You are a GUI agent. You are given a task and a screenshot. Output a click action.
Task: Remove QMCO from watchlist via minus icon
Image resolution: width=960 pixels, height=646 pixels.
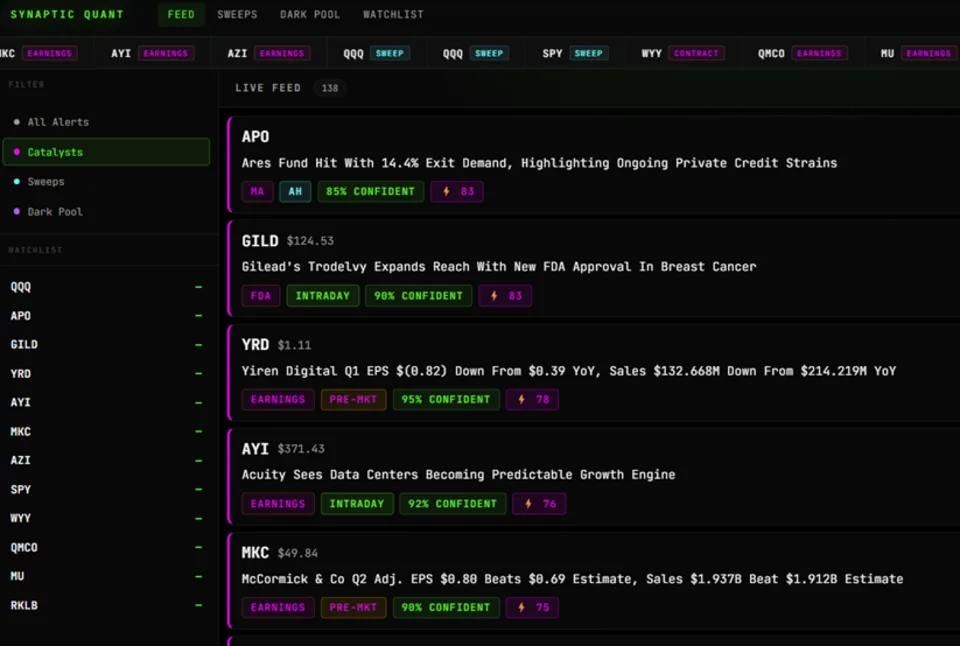198,547
